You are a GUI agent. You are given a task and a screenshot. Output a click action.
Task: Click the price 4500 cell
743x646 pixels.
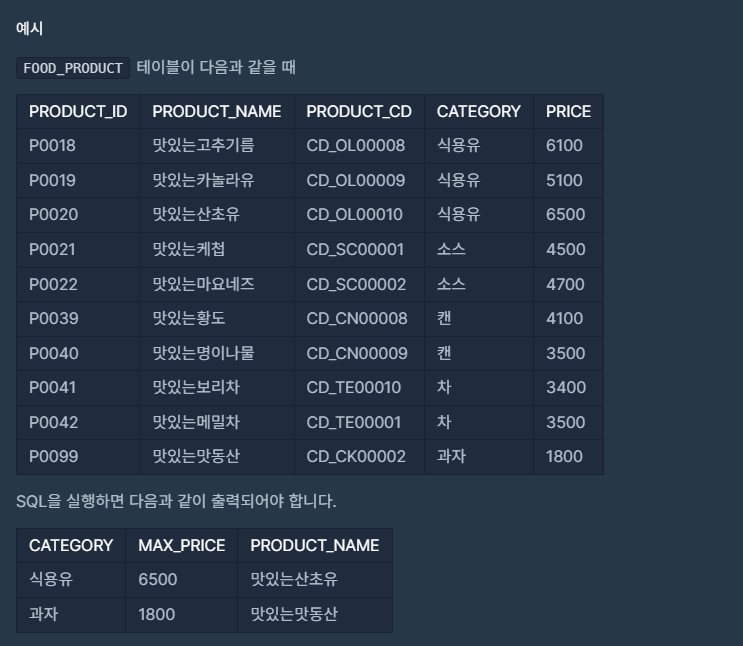[569, 249]
